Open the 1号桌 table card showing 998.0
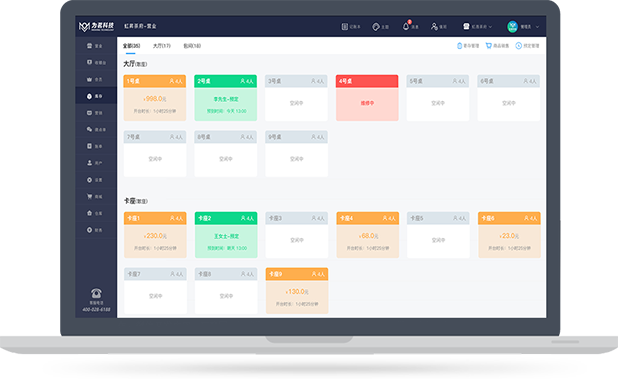This screenshot has width=618, height=379. click(x=155, y=98)
